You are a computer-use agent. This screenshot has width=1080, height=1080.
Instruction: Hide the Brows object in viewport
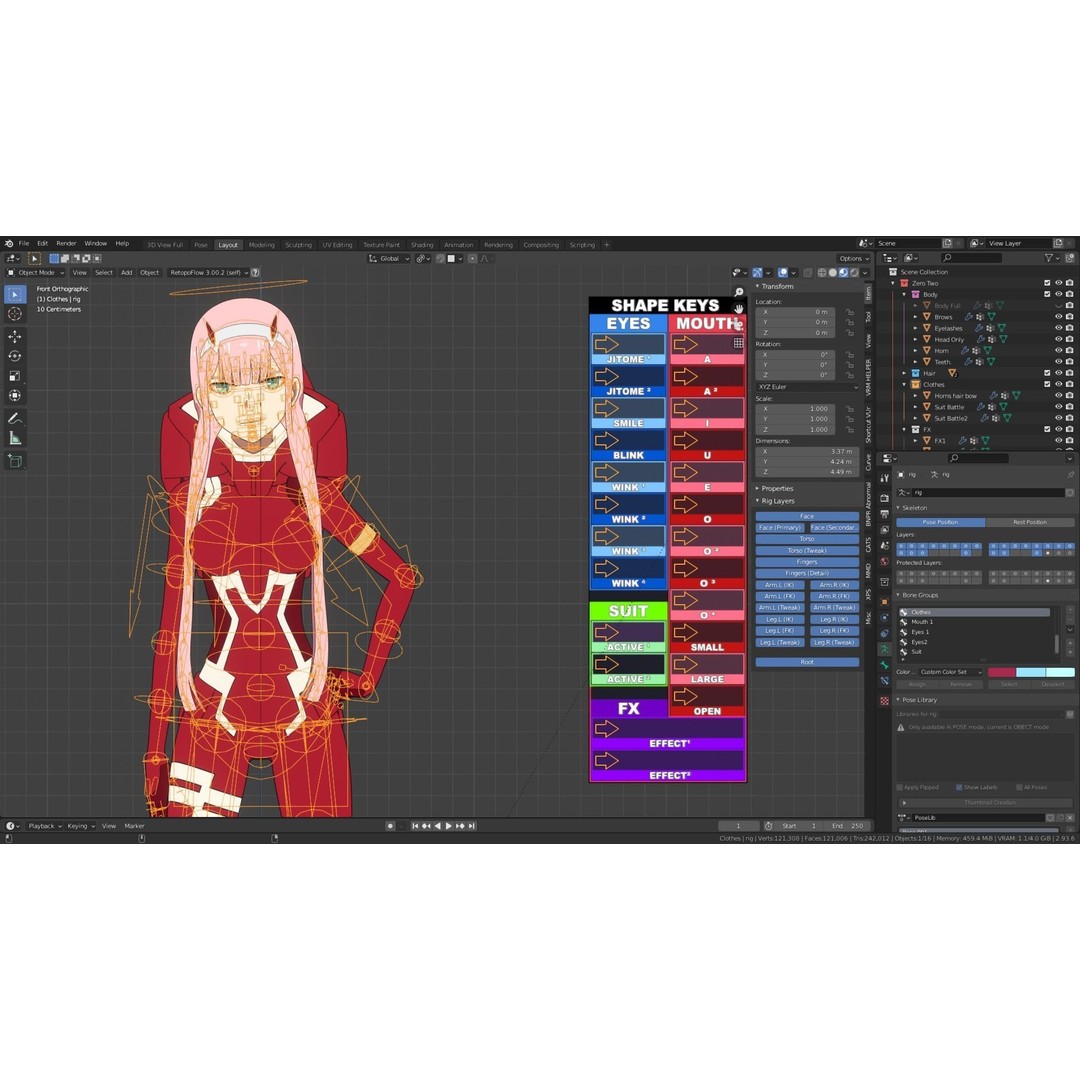1059,317
